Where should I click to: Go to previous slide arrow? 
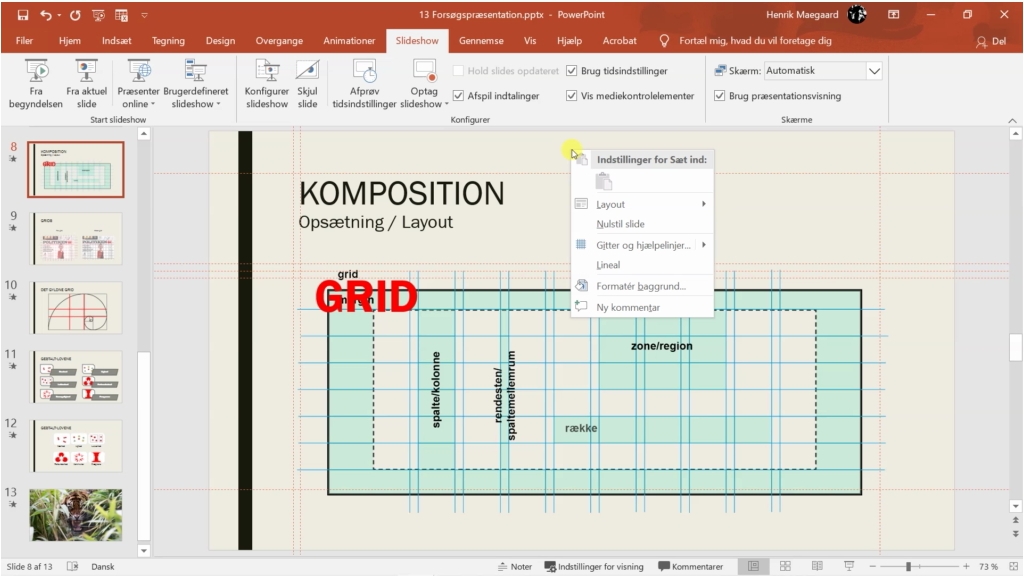point(1016,520)
